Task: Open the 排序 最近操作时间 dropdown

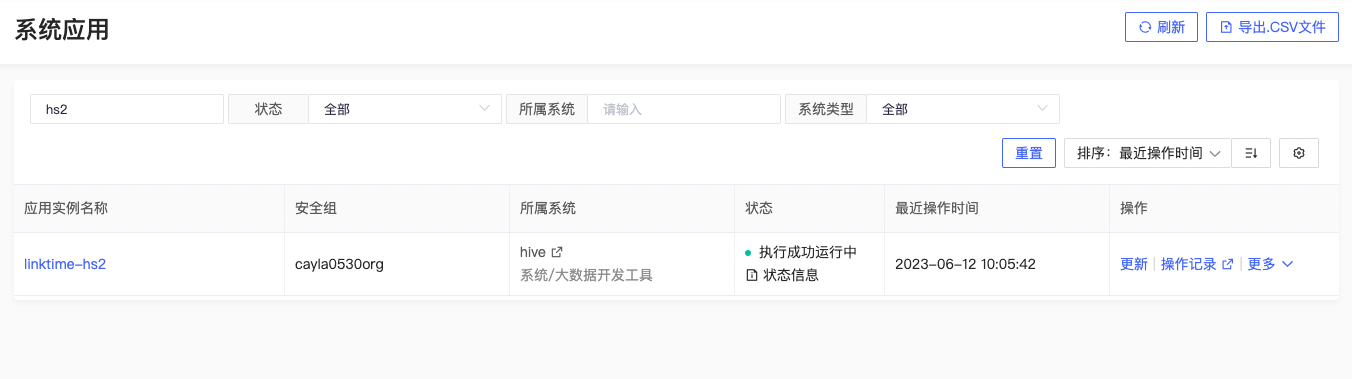Action: click(x=1148, y=153)
